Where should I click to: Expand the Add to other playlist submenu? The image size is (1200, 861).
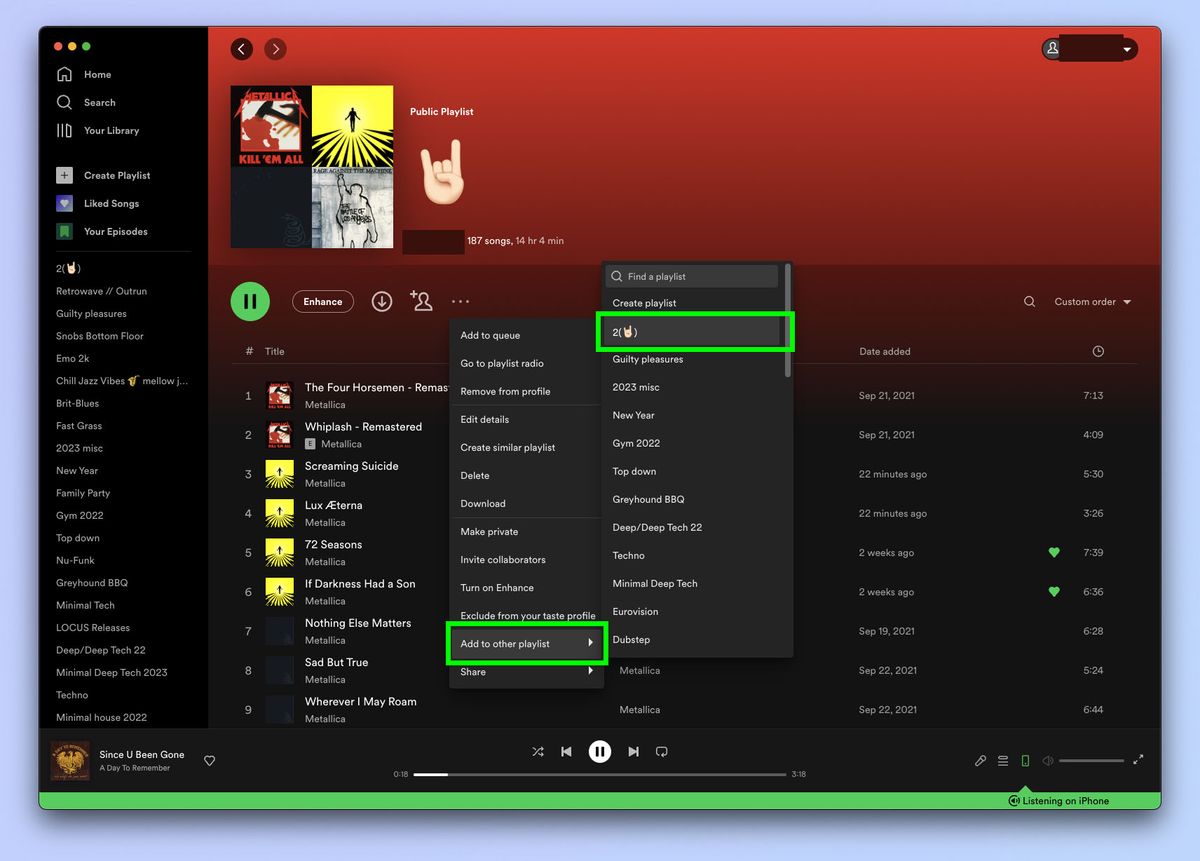coord(526,644)
